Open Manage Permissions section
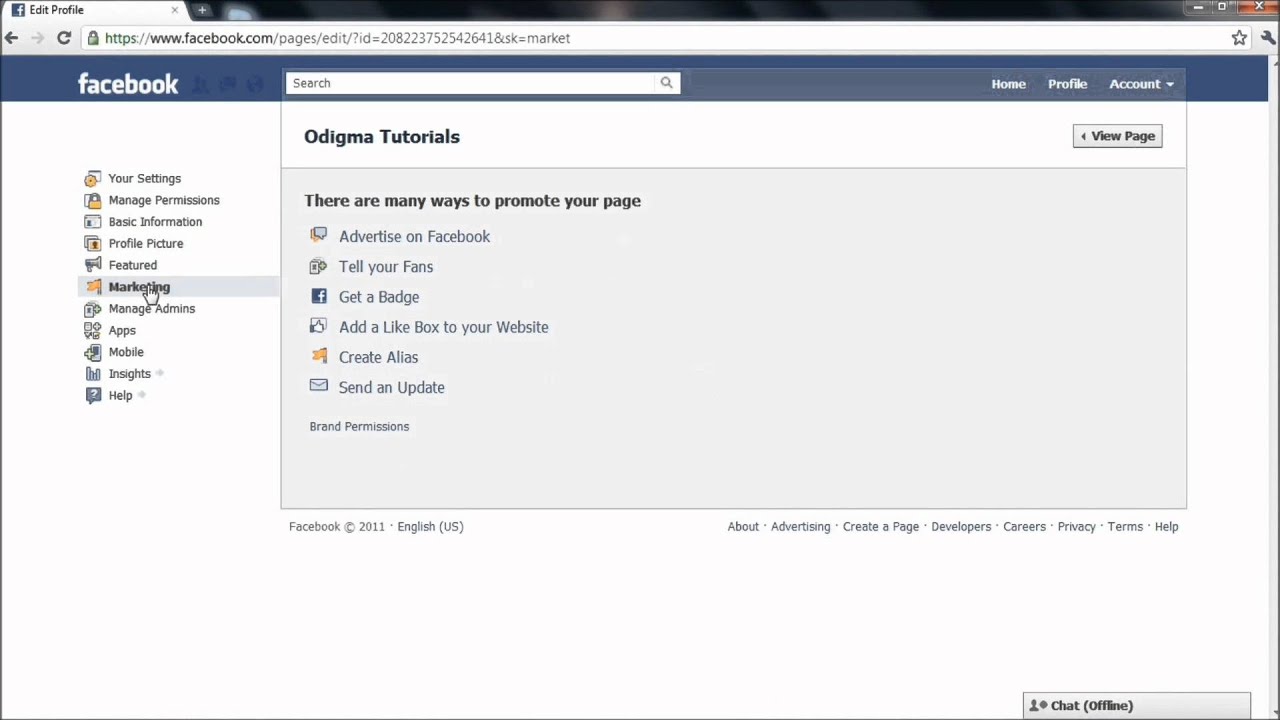 pos(164,200)
